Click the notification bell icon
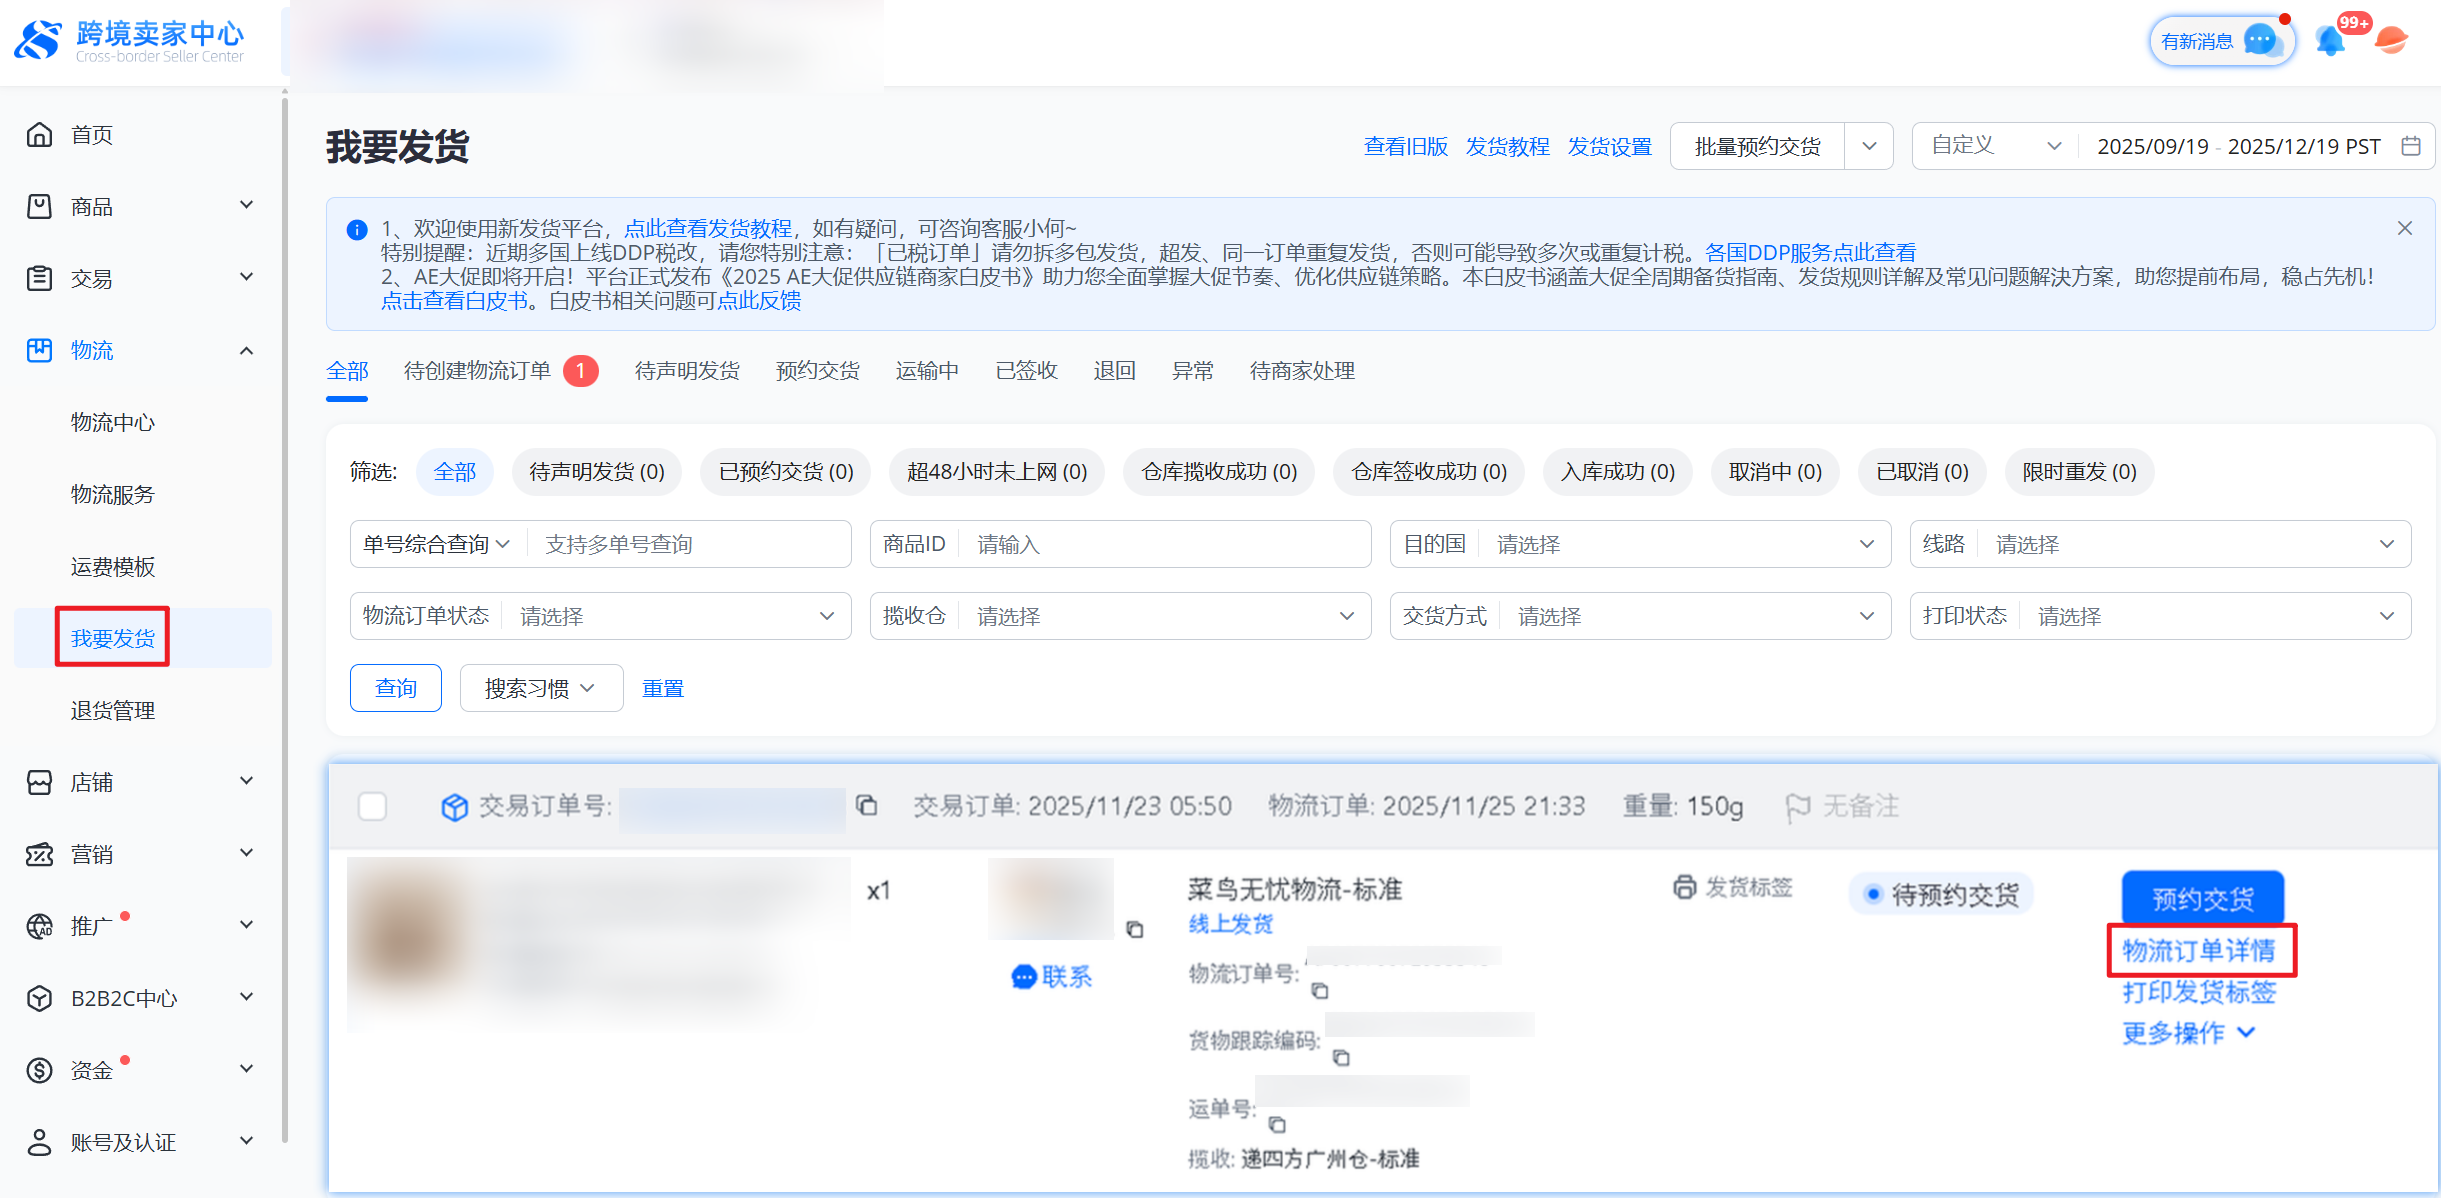Viewport: 2441px width, 1198px height. click(2330, 41)
